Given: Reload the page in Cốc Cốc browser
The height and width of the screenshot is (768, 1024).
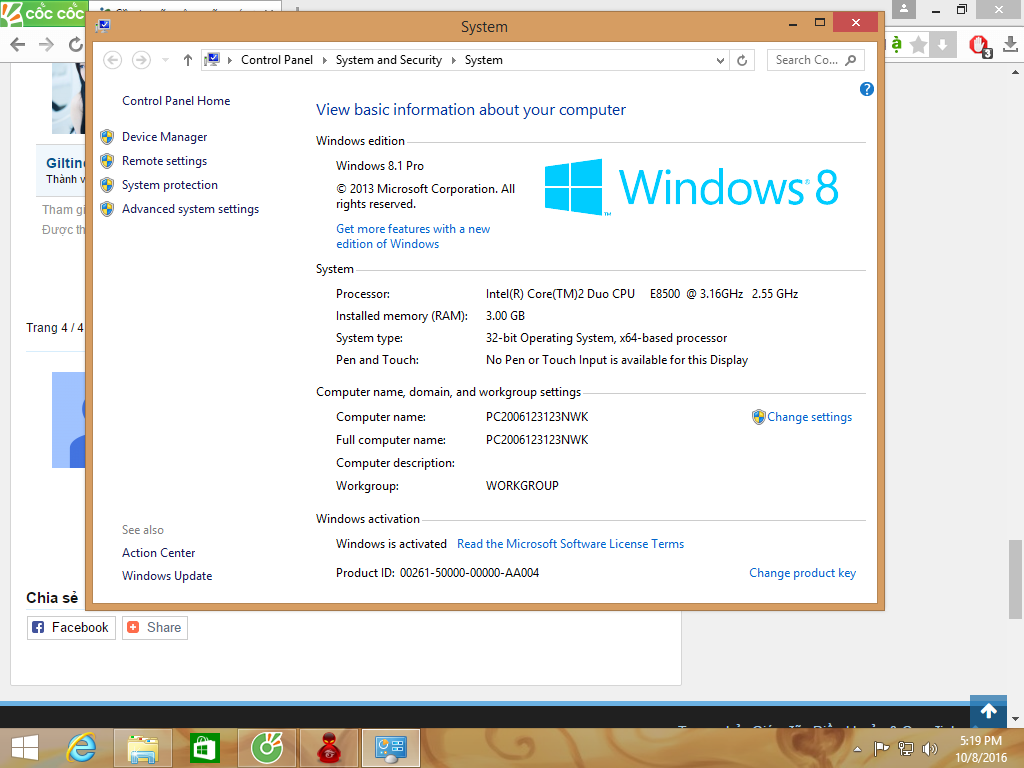Looking at the screenshot, I should click(76, 44).
